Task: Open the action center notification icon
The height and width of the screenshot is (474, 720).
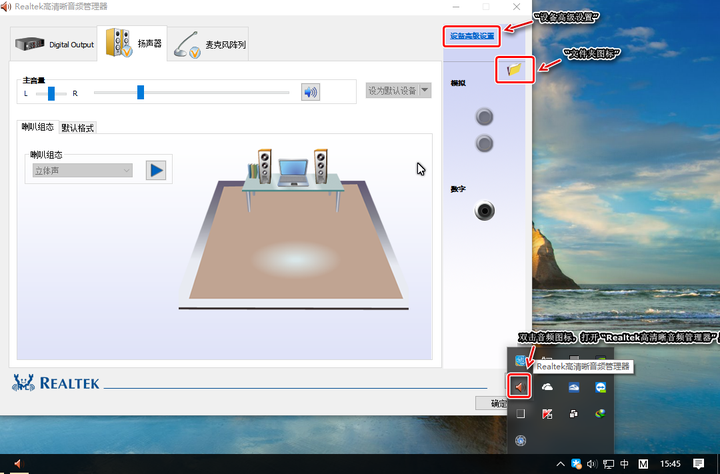Action: pos(698,463)
